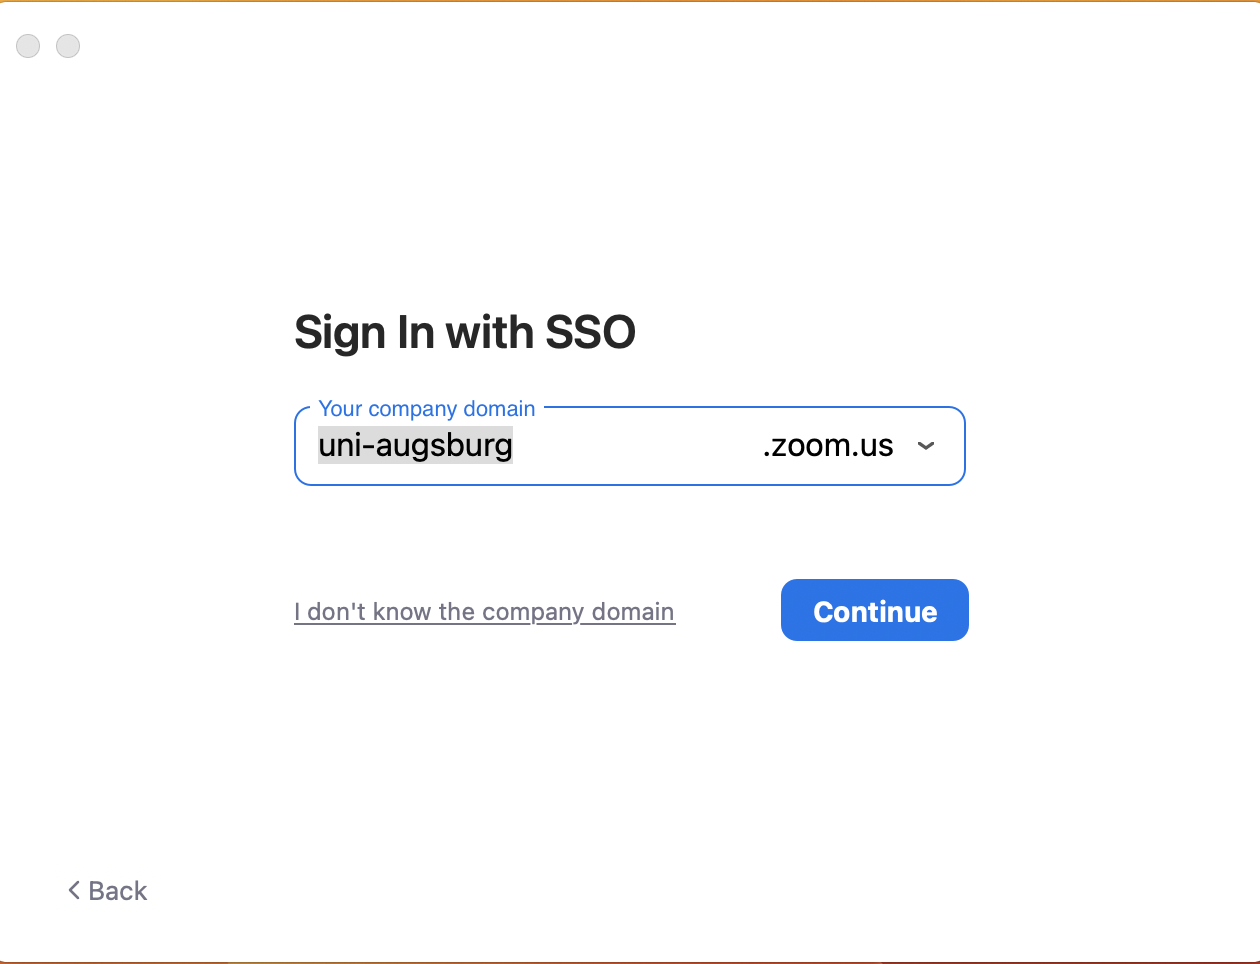Click the highlighted uni-augsburg text
Image resolution: width=1260 pixels, height=964 pixels.
tap(415, 445)
